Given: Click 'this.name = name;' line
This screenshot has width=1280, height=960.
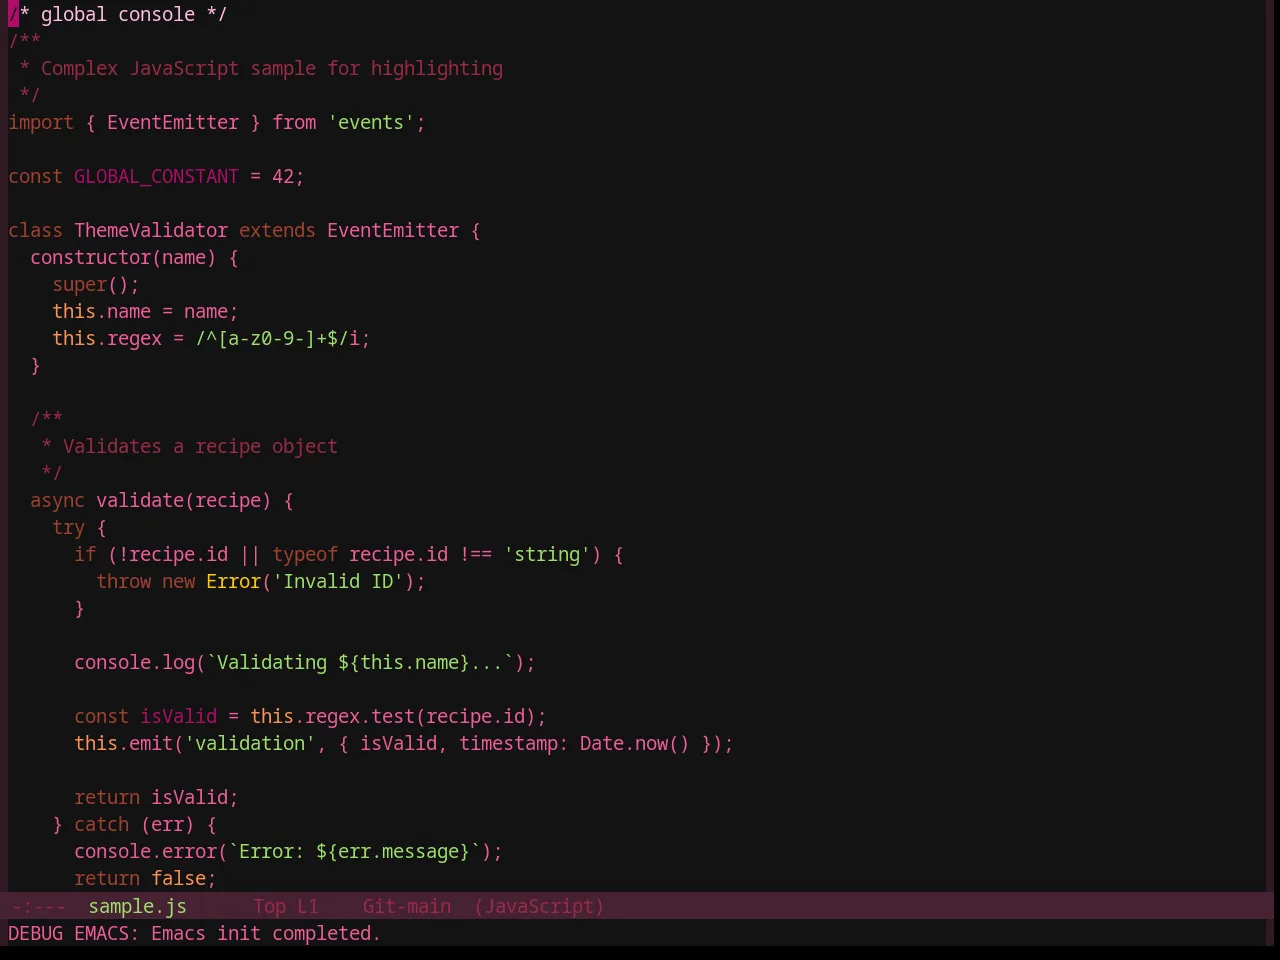Looking at the screenshot, I should tap(145, 311).
